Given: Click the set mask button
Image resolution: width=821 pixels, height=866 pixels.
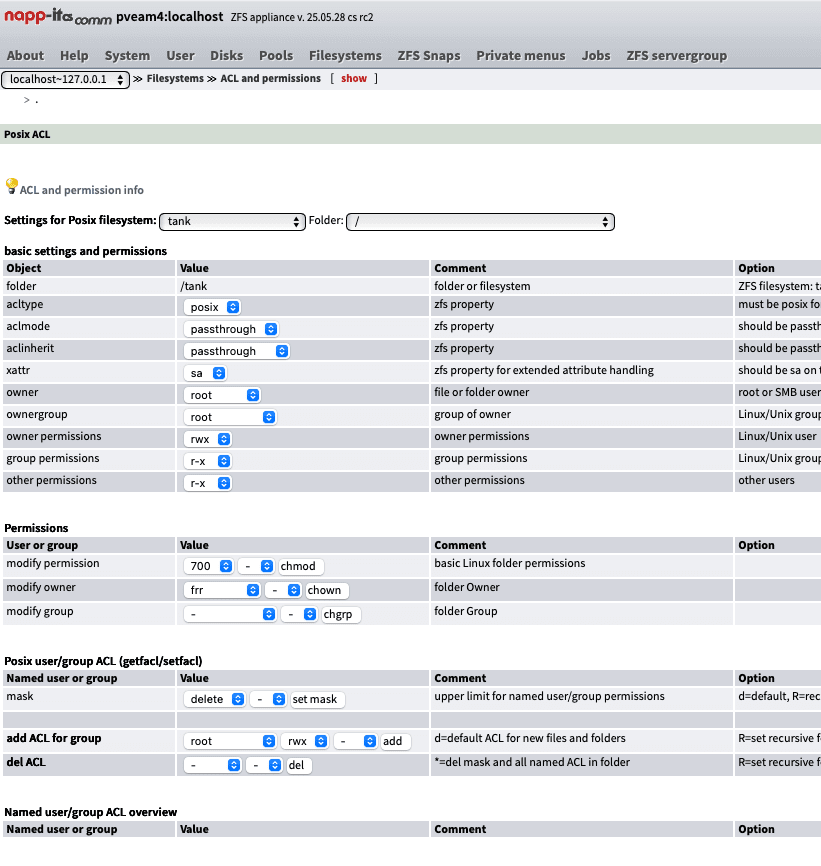Looking at the screenshot, I should point(316,699).
